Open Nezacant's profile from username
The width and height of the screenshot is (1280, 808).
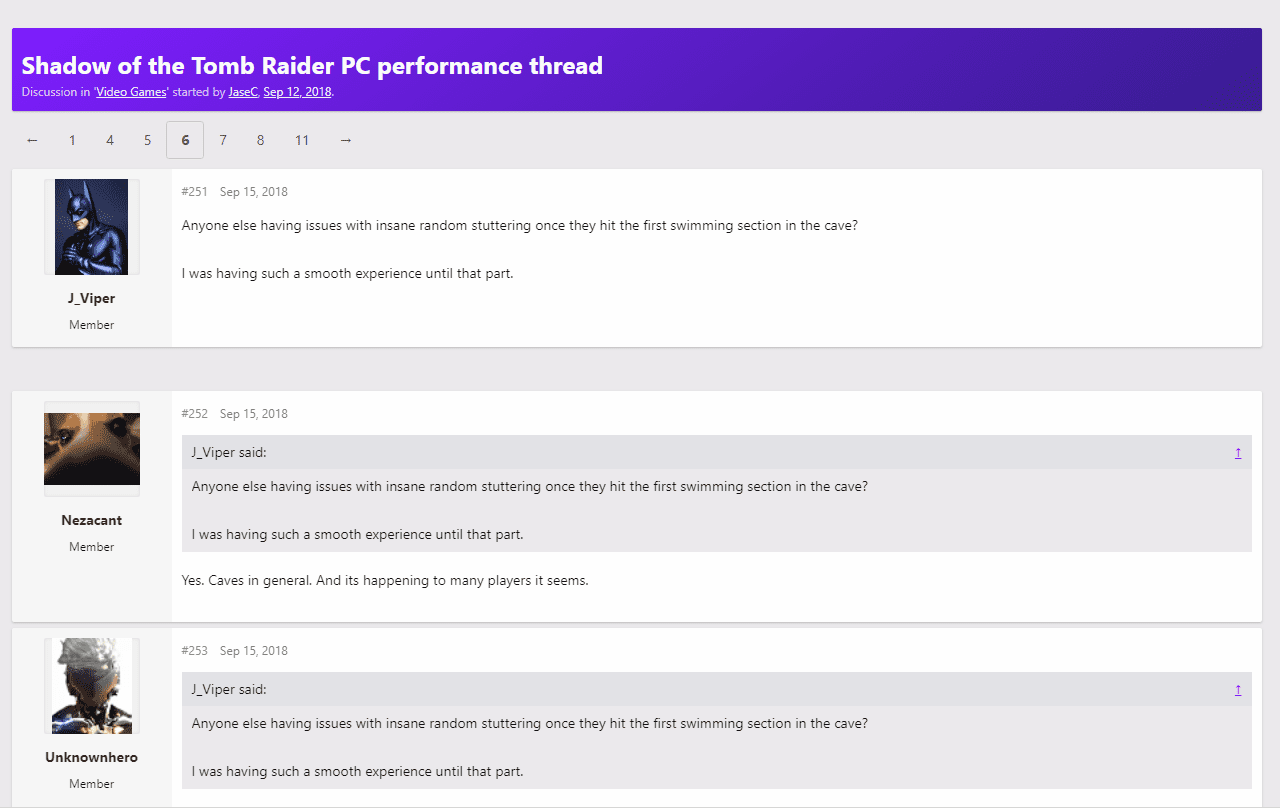tap(92, 520)
